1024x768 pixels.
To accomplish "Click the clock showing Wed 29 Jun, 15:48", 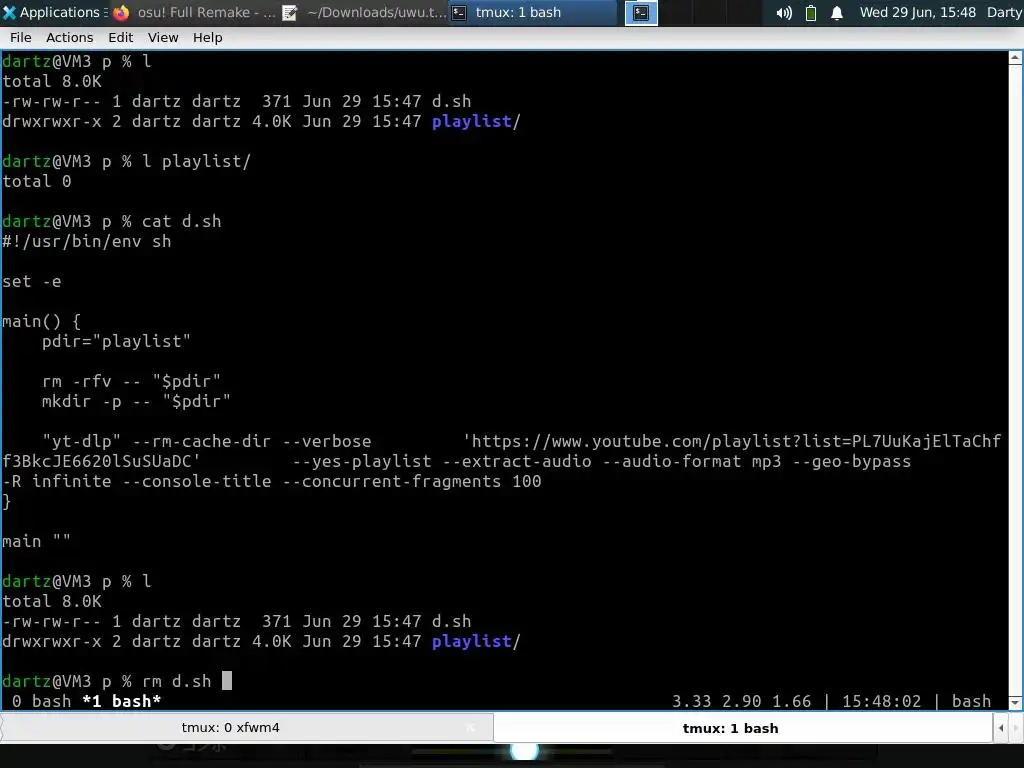I will 918,12.
